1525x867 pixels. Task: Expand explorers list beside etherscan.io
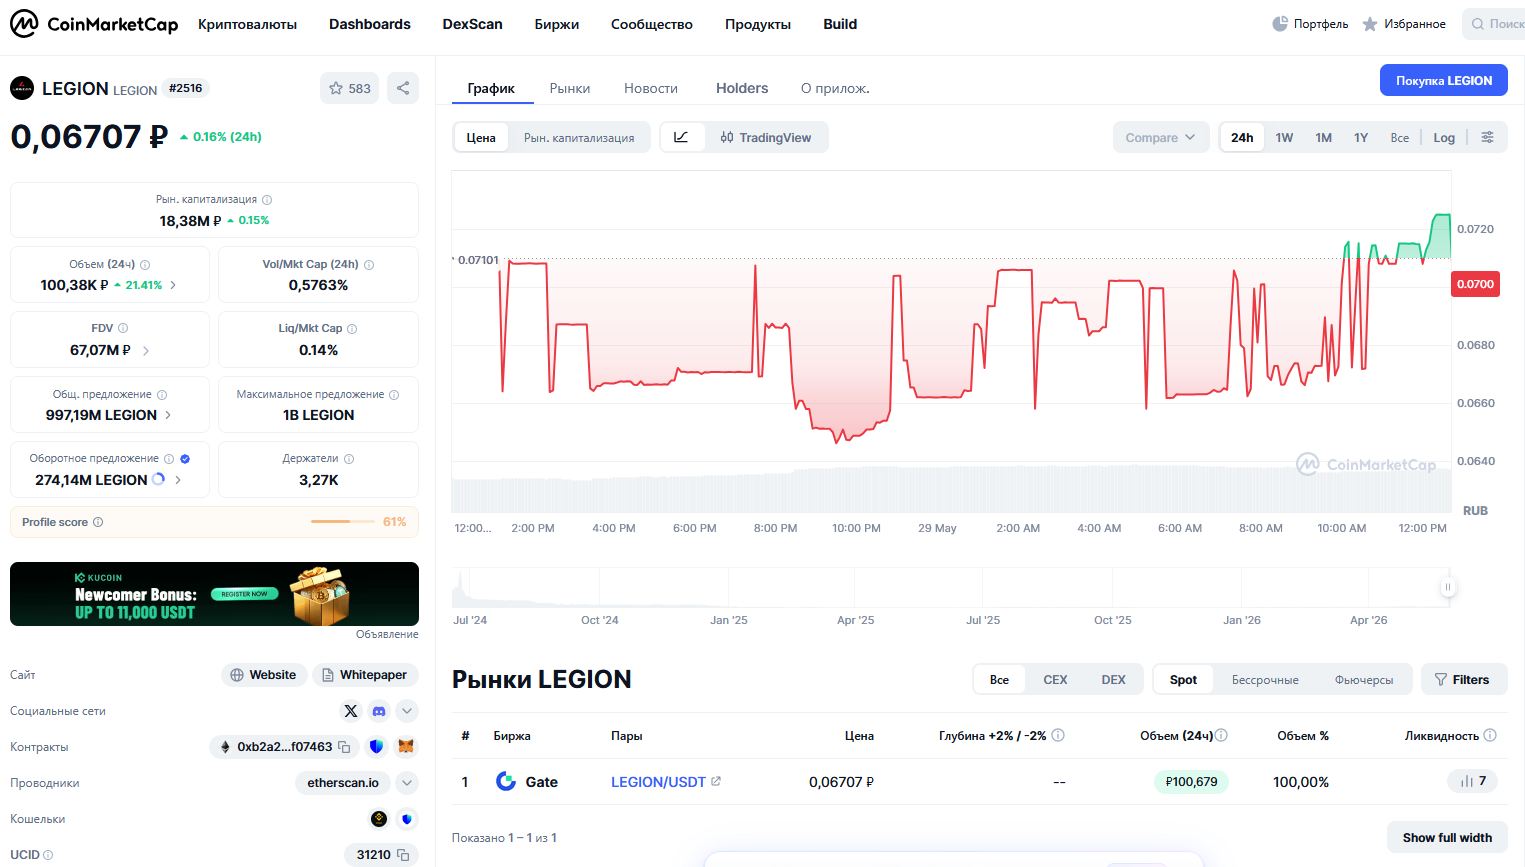point(407,783)
